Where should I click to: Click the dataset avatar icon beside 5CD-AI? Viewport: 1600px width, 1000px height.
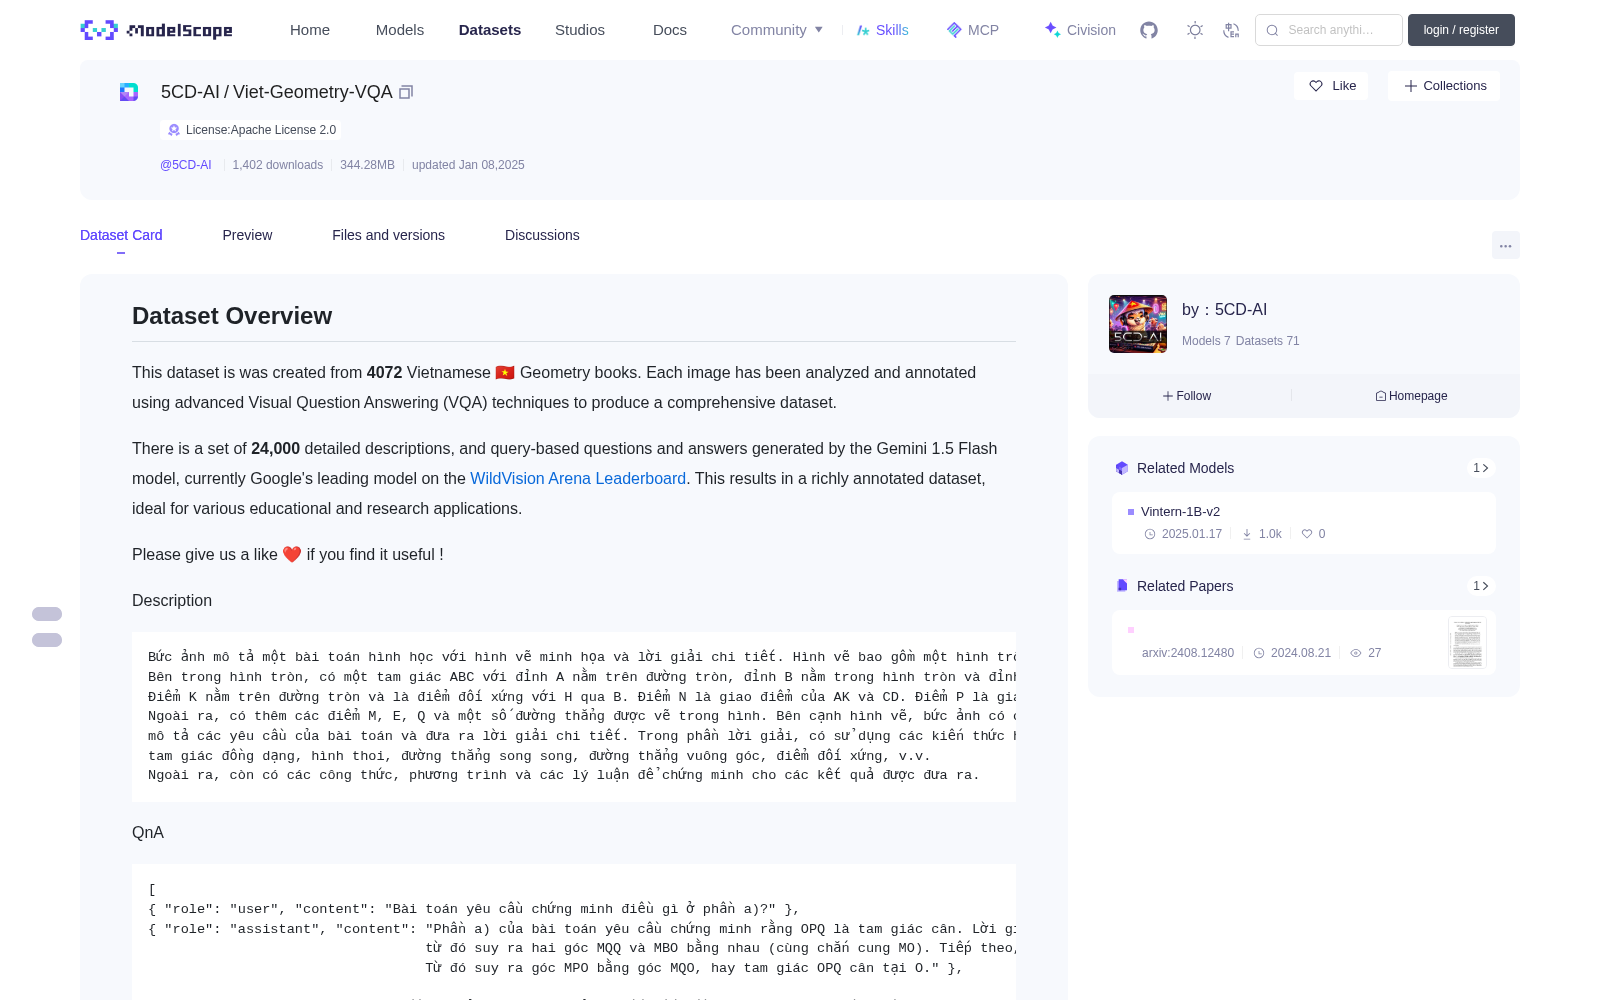pyautogui.click(x=129, y=92)
